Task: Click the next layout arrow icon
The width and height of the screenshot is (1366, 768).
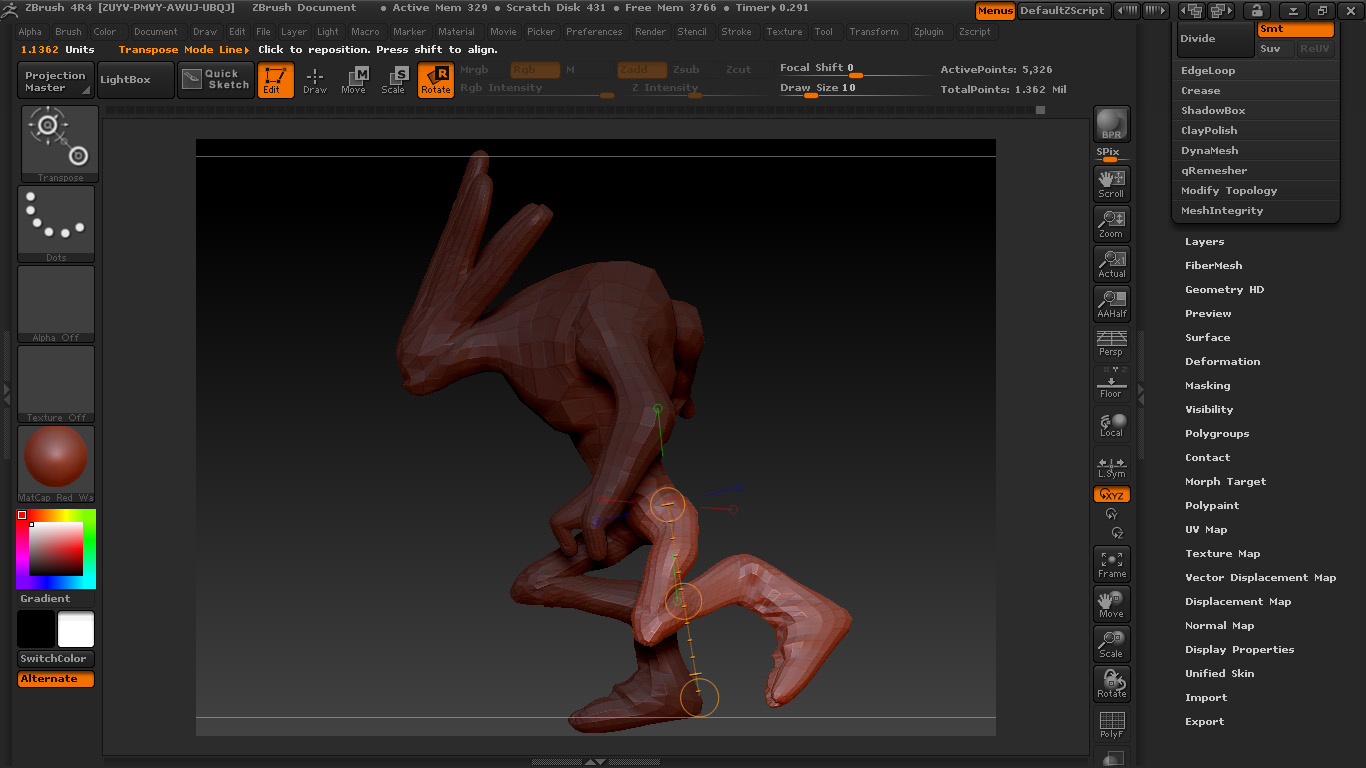Action: [1221, 10]
